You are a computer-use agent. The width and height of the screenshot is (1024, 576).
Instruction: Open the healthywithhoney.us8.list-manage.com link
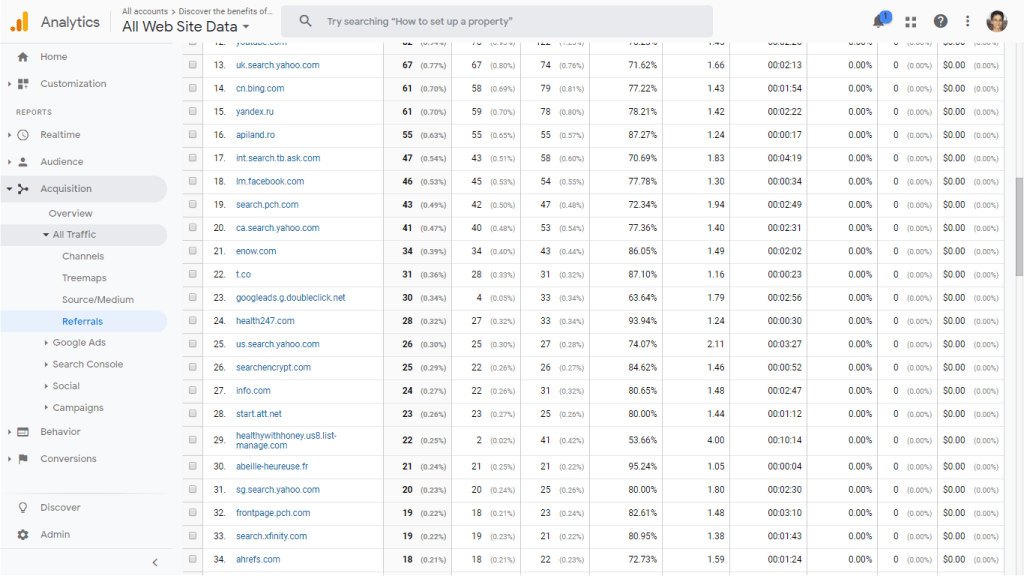pos(286,440)
